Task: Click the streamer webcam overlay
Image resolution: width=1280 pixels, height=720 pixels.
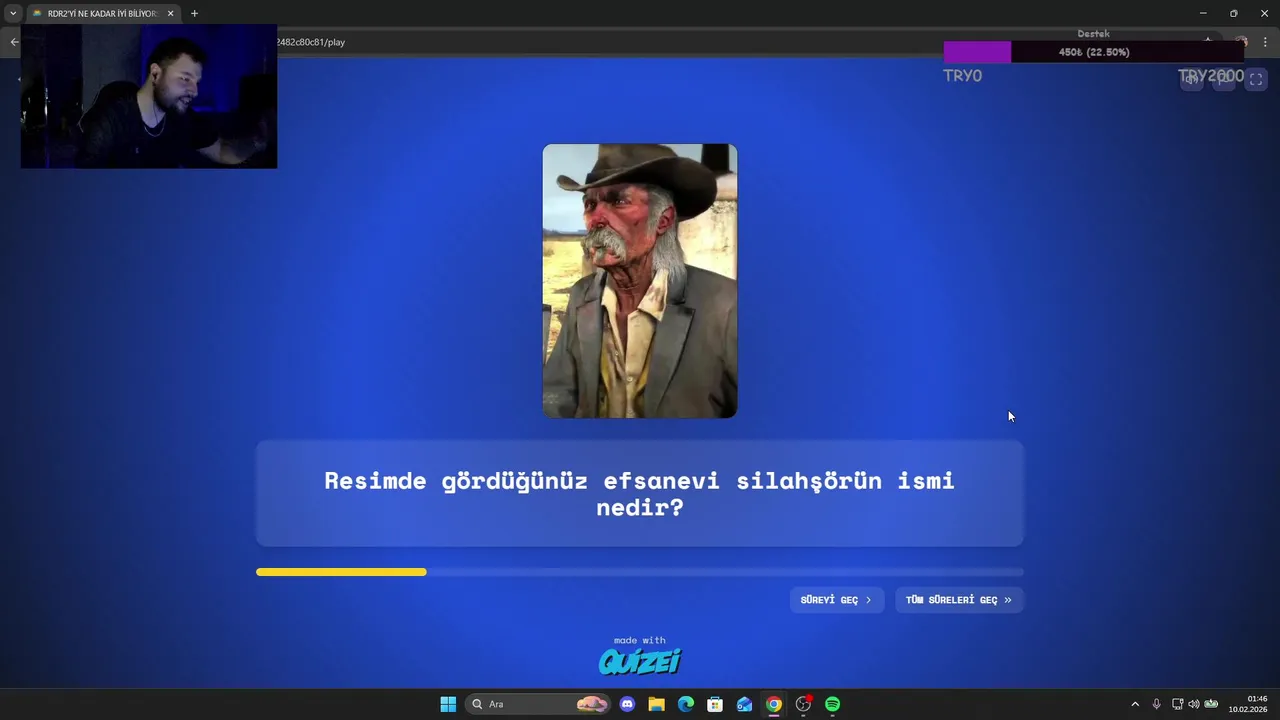Action: (x=149, y=96)
